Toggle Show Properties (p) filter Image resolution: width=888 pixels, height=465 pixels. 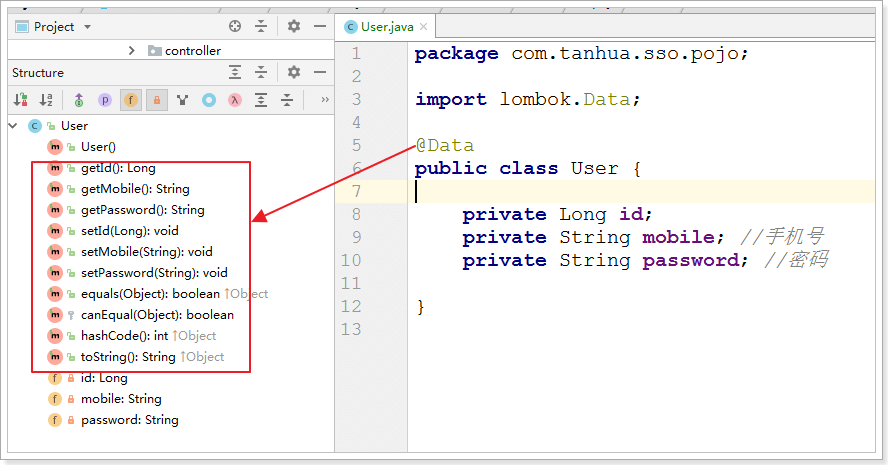click(x=105, y=100)
